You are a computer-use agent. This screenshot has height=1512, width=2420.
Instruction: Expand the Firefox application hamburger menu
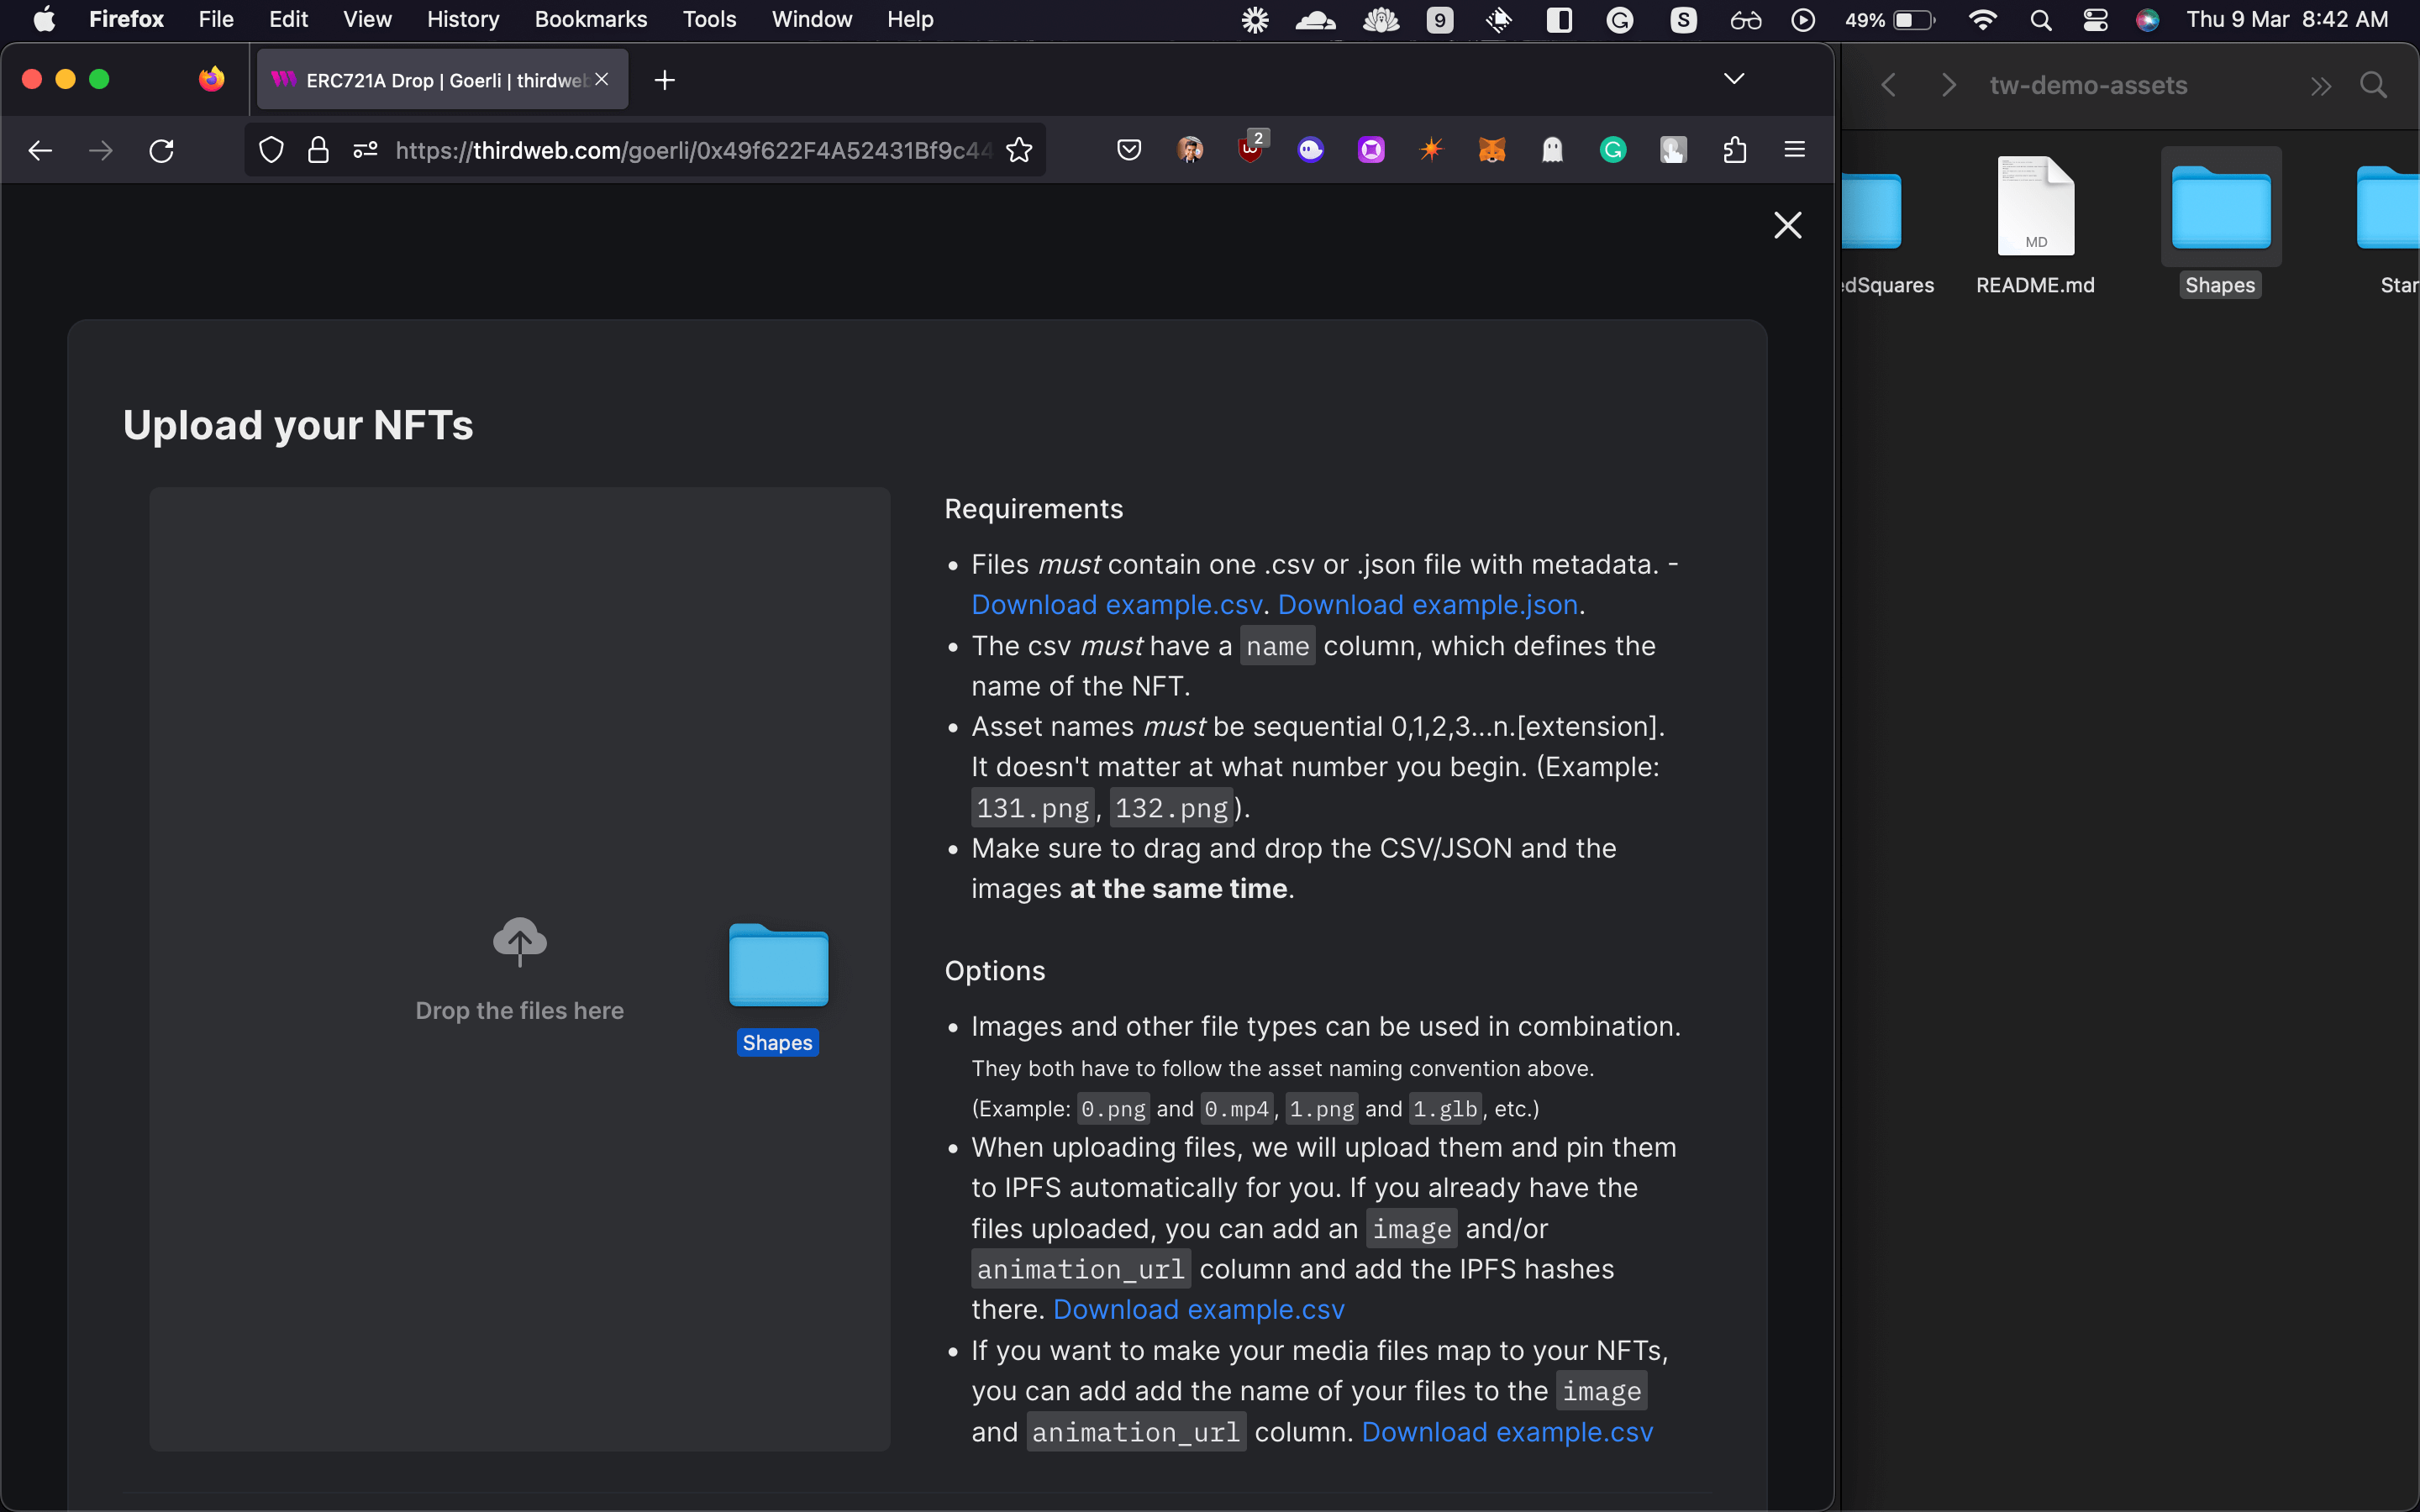pos(1794,150)
